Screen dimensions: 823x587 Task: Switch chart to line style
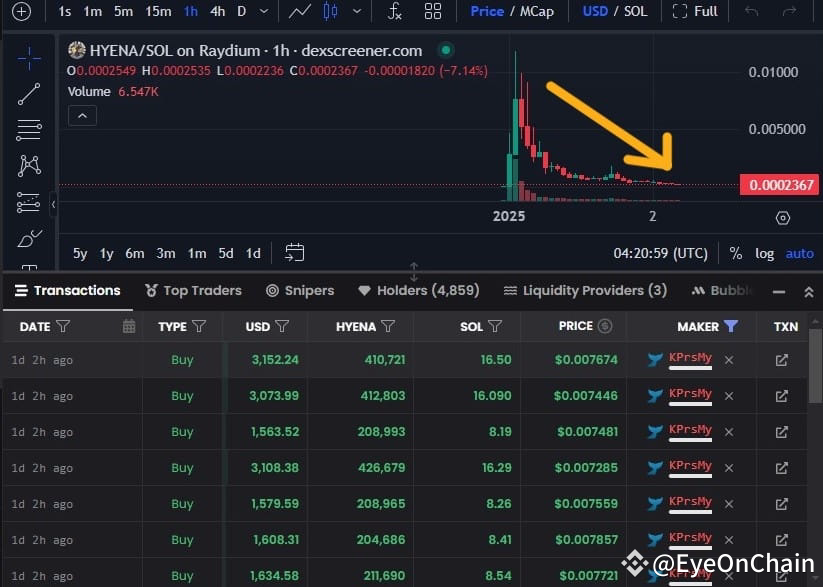click(300, 12)
